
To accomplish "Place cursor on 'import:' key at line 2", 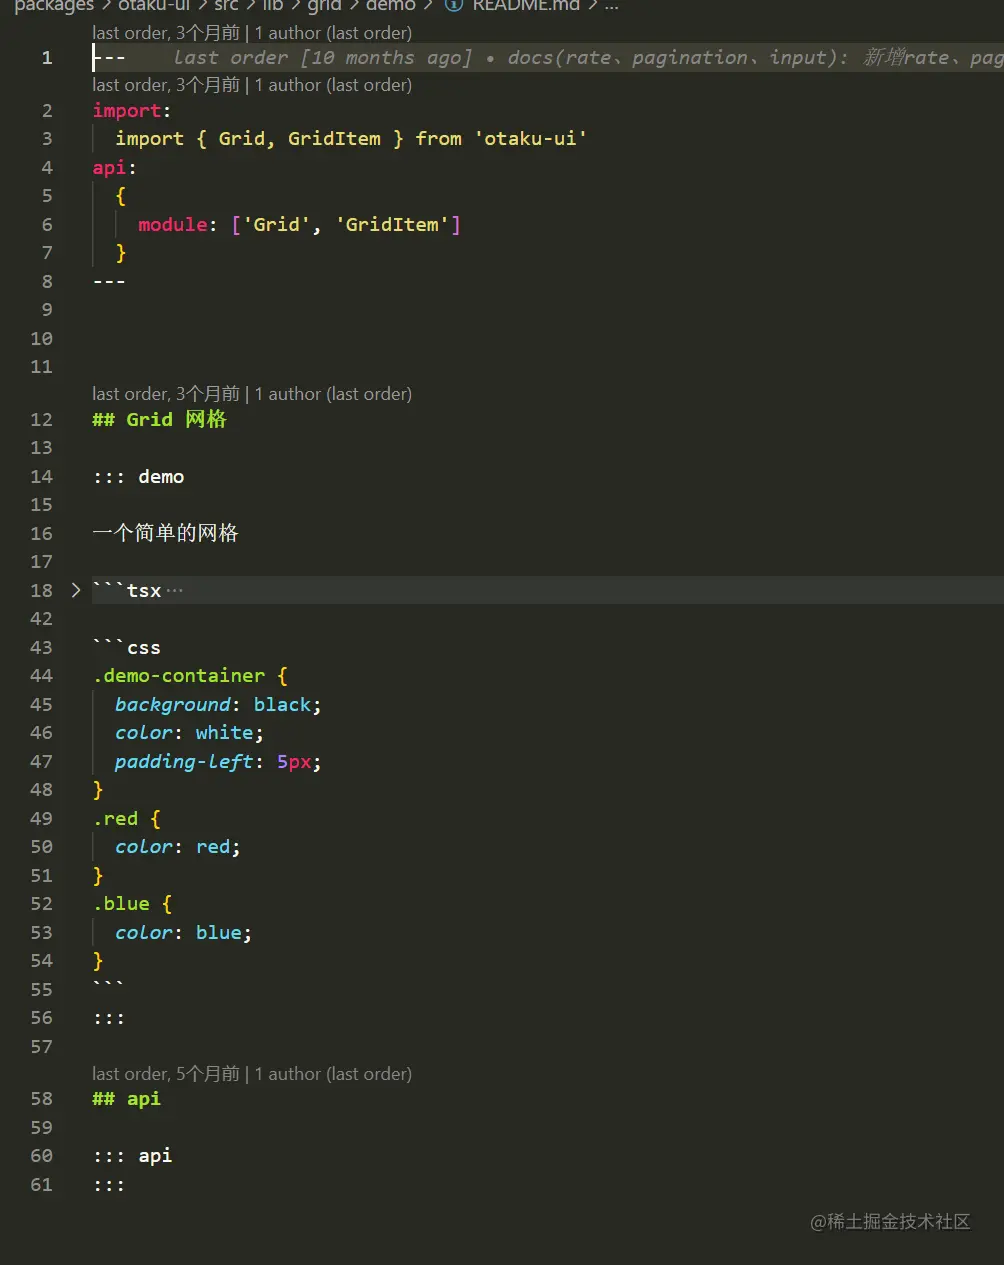I will pos(132,111).
